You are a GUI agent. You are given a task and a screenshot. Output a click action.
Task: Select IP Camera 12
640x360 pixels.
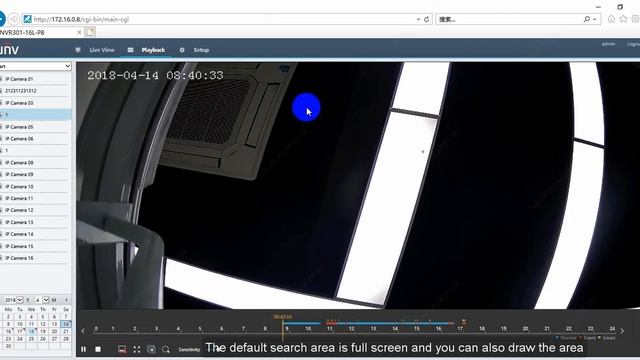(36, 210)
